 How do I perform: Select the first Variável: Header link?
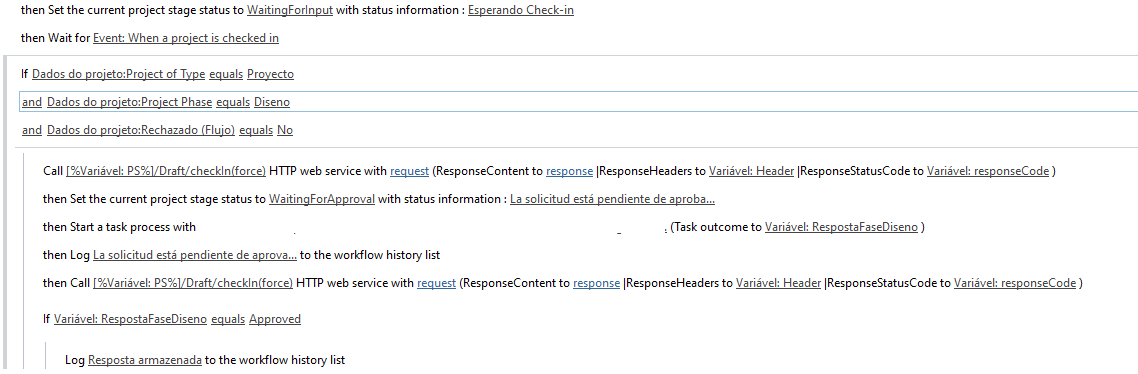751,171
